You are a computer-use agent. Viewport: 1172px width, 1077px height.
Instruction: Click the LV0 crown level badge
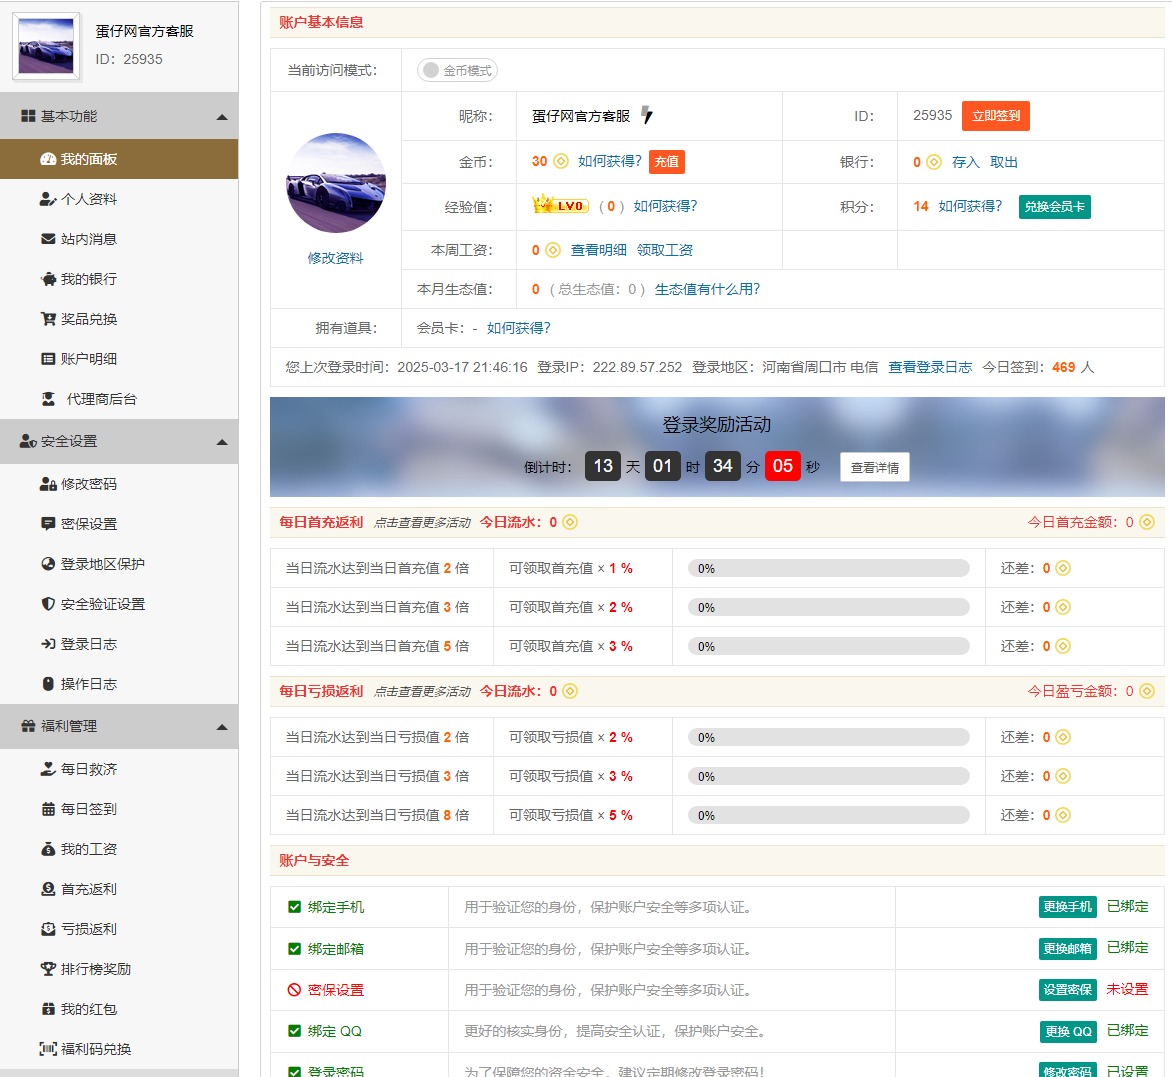click(561, 206)
